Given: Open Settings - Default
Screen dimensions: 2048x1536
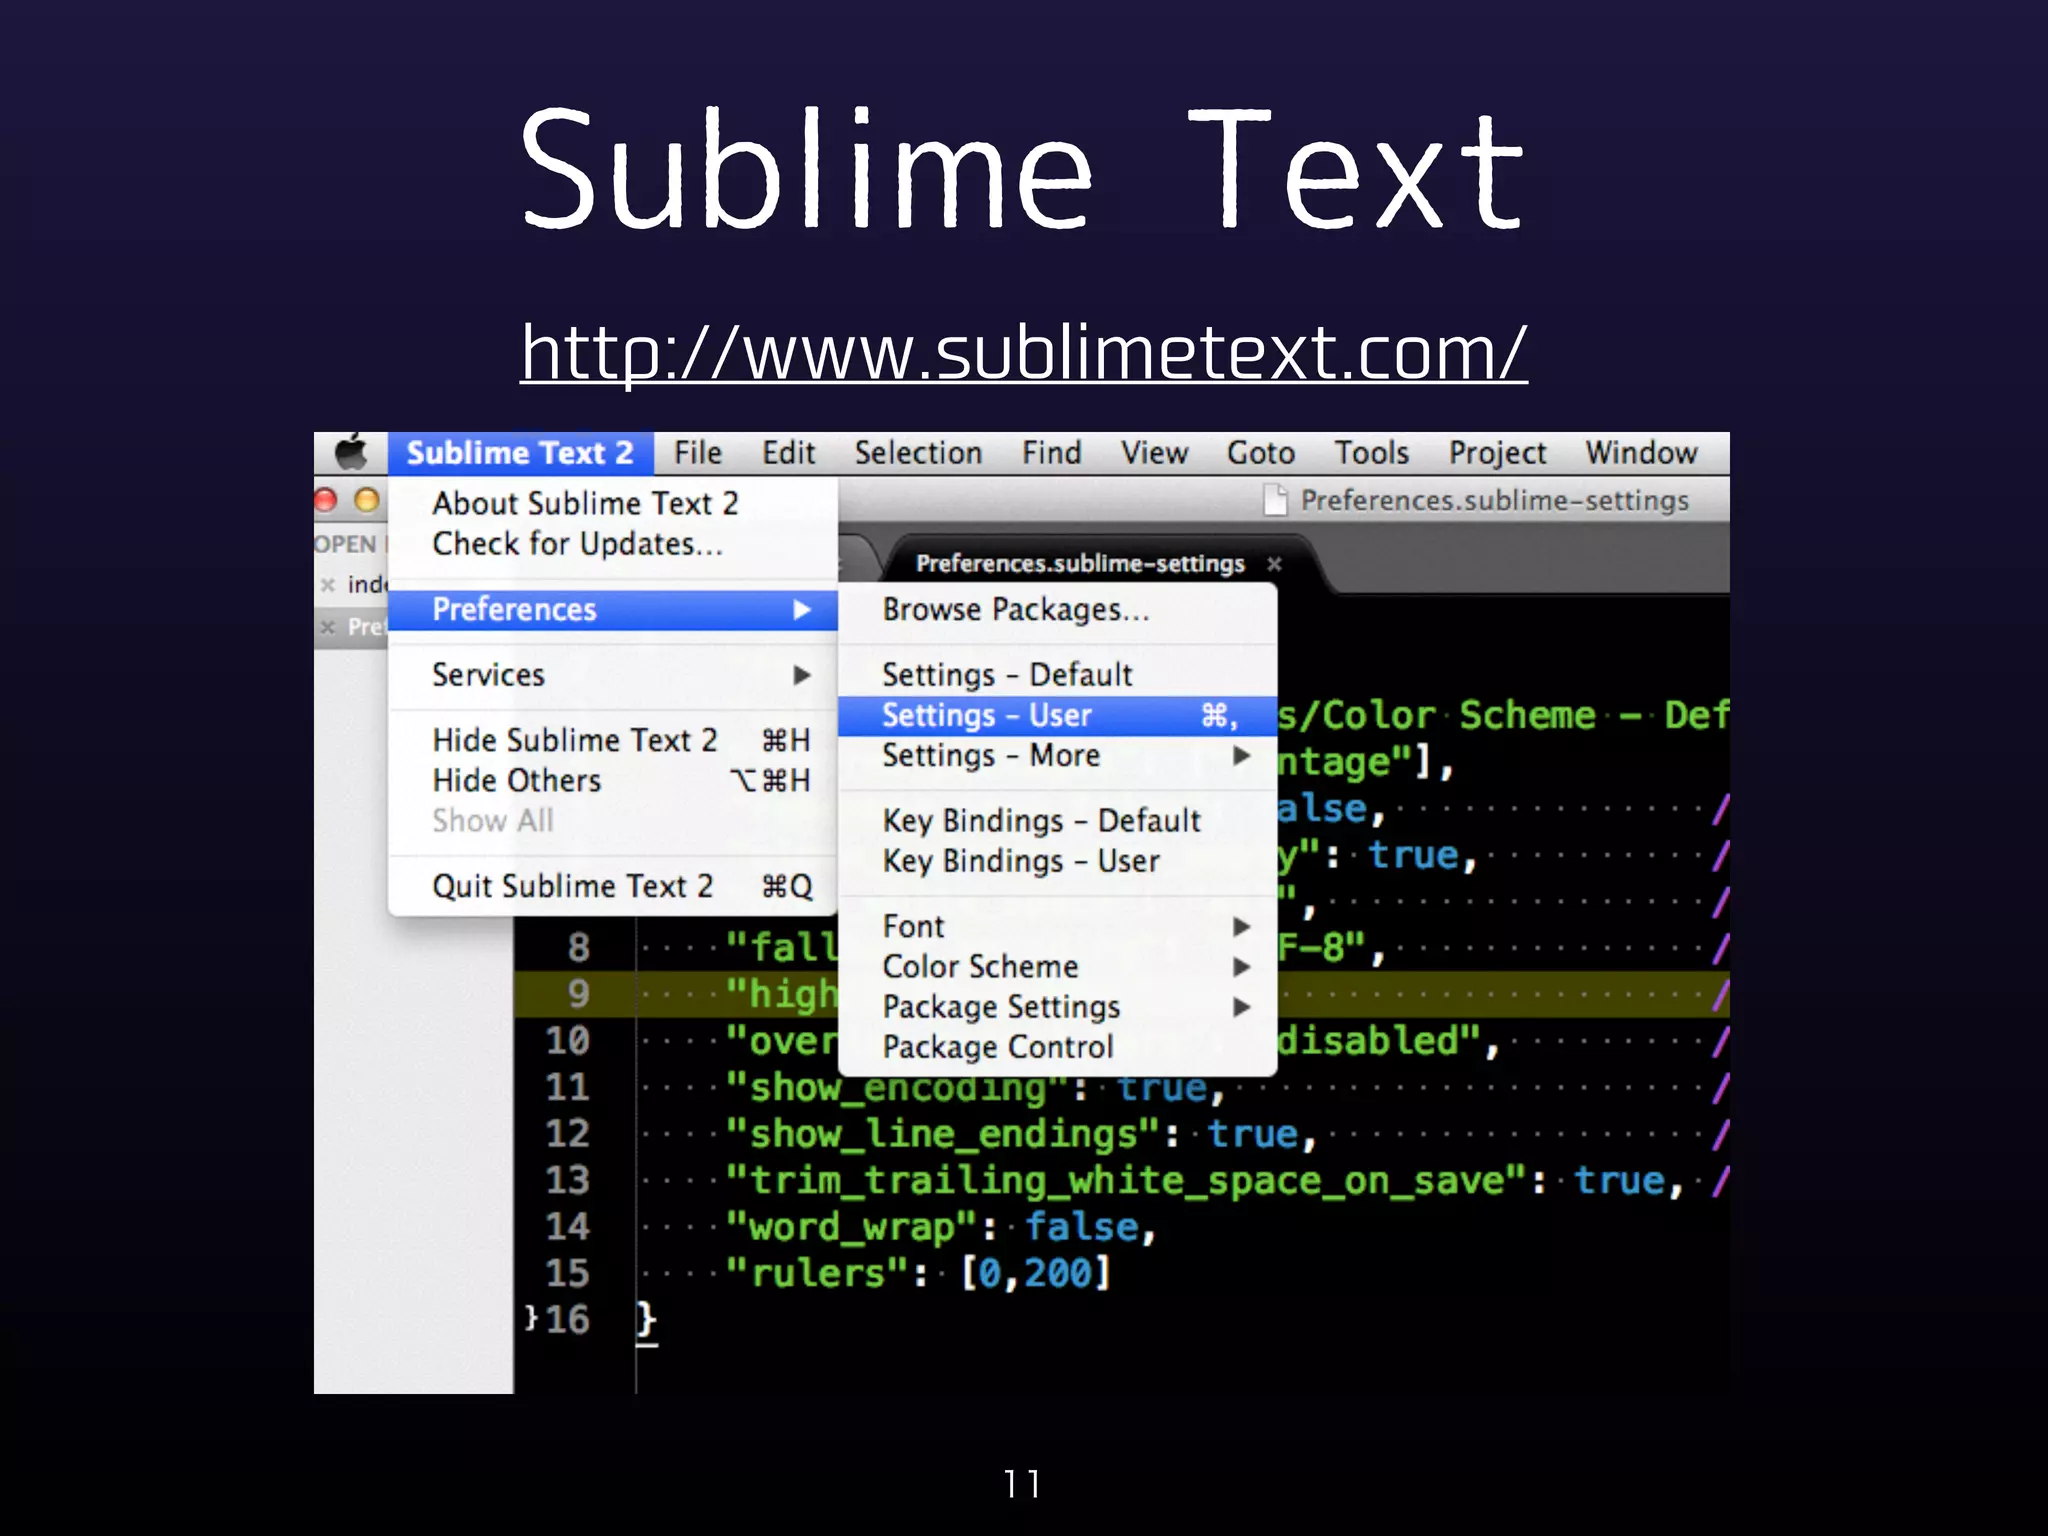Looking at the screenshot, I should [x=1058, y=675].
